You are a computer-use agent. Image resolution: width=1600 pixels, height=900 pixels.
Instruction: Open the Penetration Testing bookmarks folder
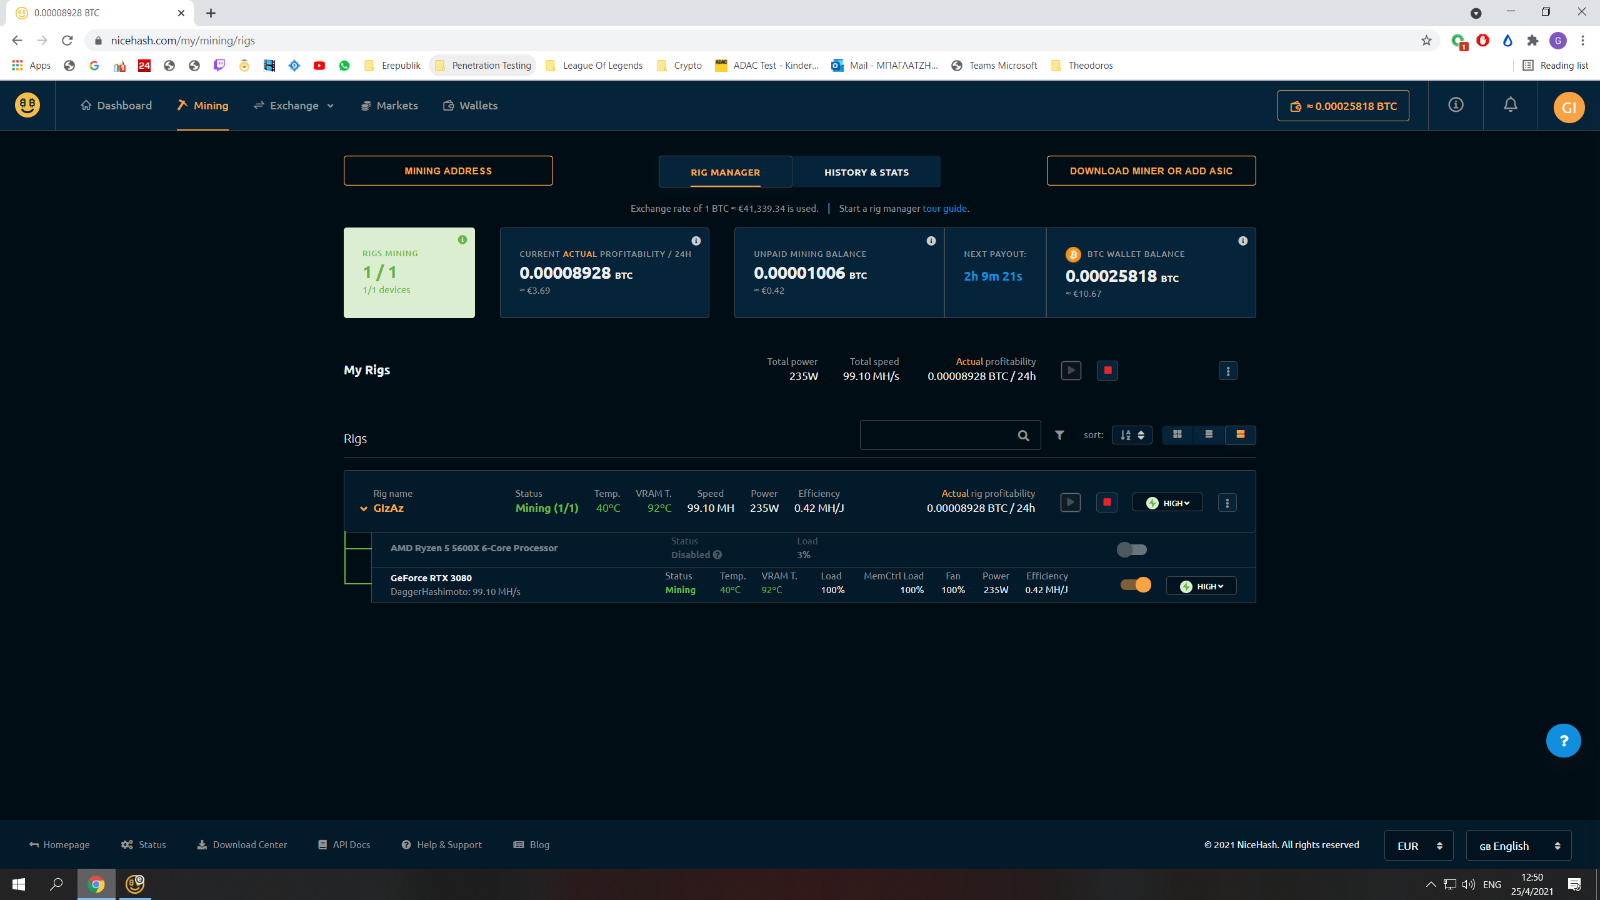(483, 66)
